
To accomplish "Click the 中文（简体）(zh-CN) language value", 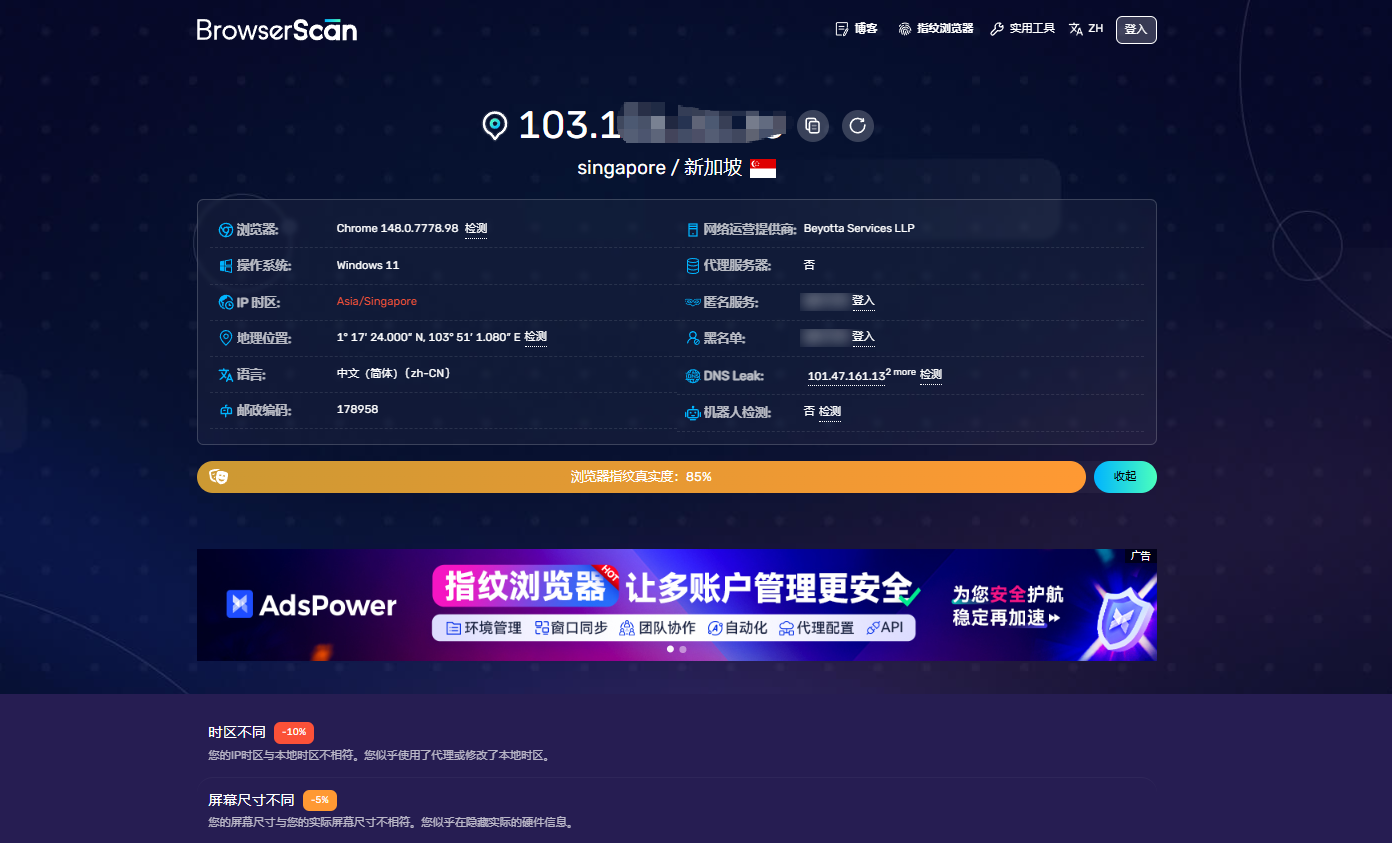I will [394, 373].
